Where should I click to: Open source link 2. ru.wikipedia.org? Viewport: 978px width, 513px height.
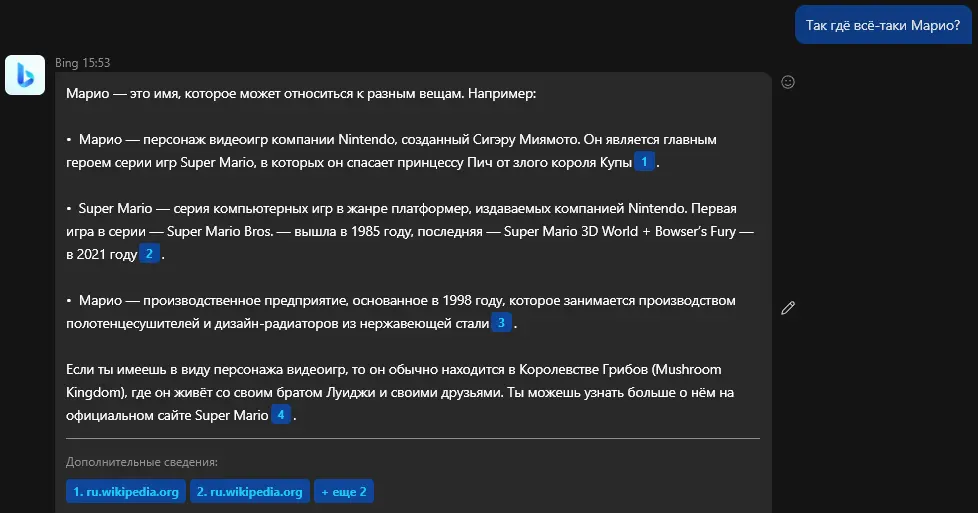coord(249,491)
